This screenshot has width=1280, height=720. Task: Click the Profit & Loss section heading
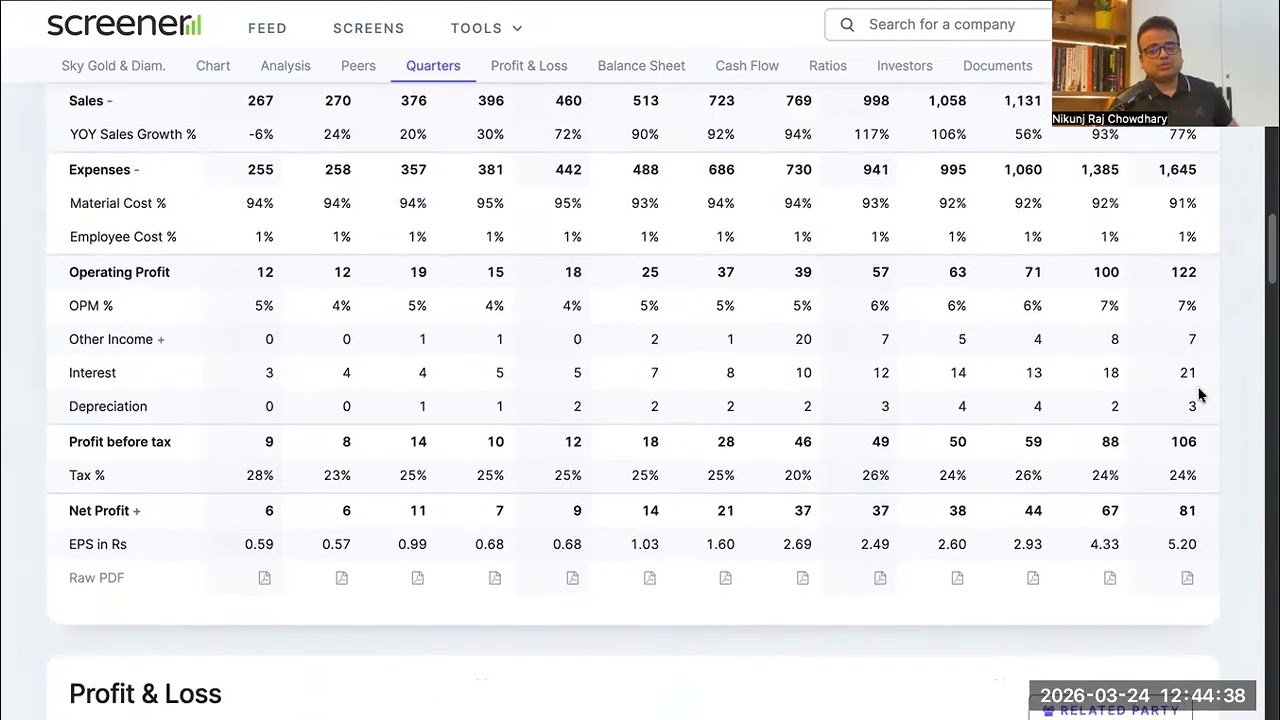click(x=145, y=694)
